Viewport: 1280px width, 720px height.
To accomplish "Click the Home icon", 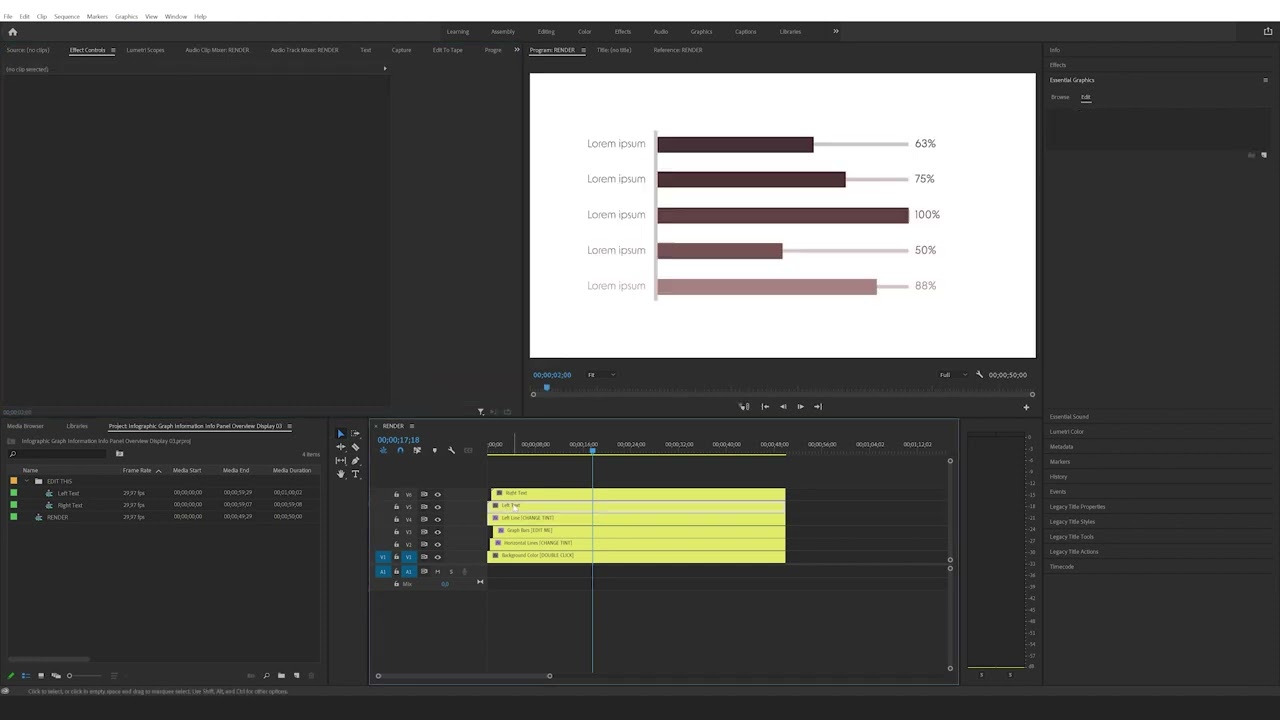I will pyautogui.click(x=12, y=32).
